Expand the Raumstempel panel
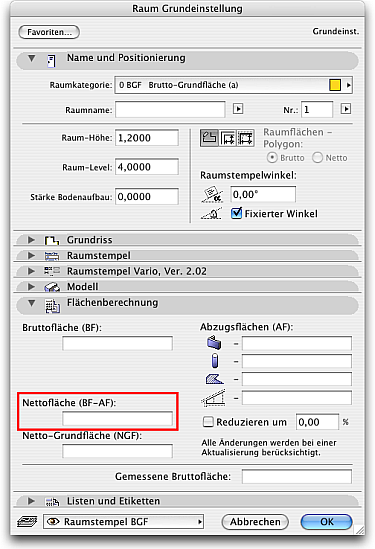Screen dimensions: 375x549 point(32,256)
